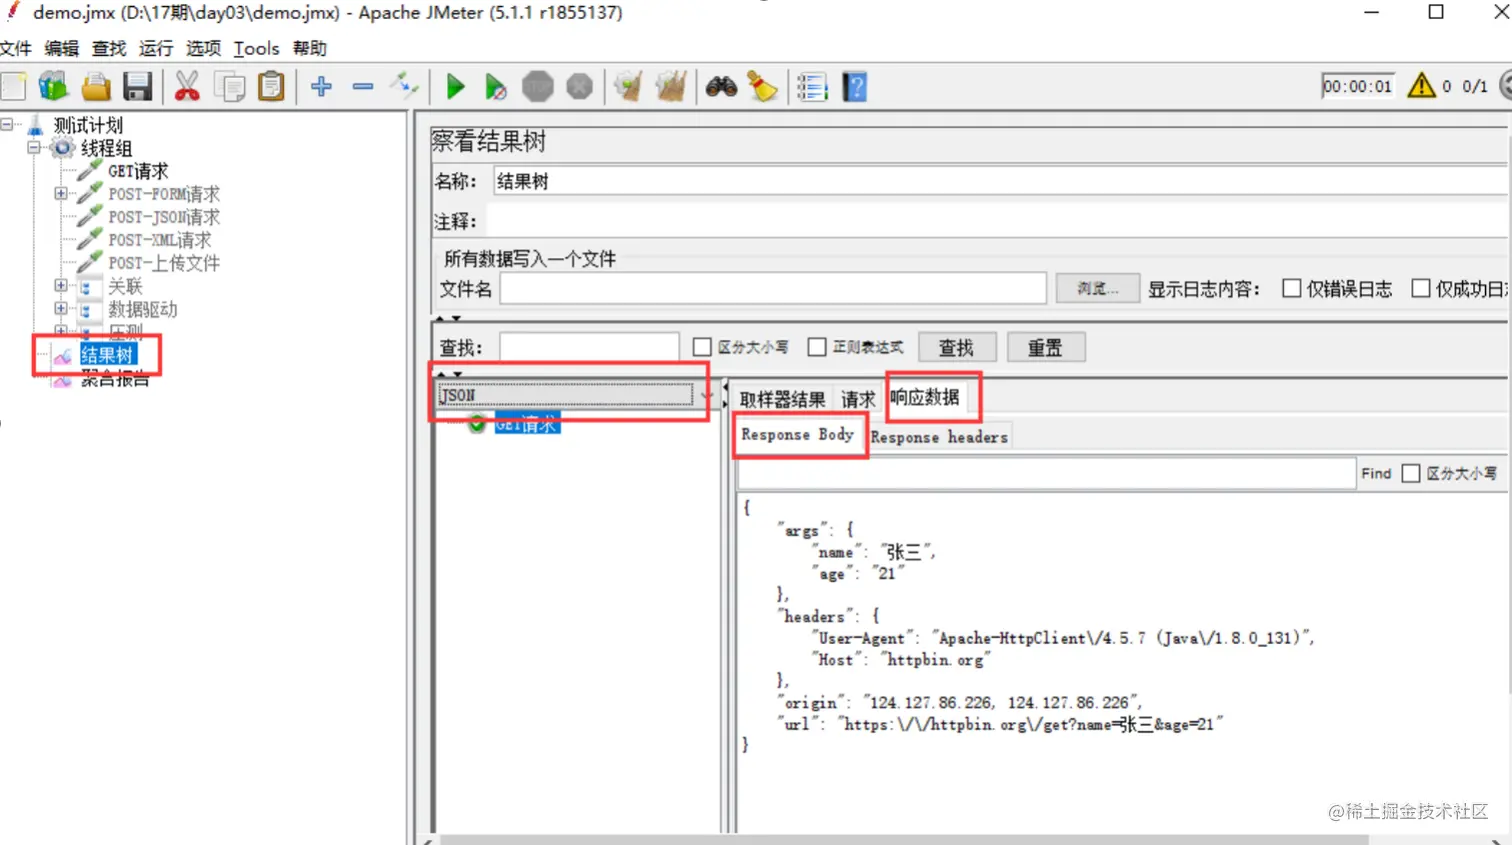Open help with question mark icon
The image size is (1512, 845).
click(x=855, y=87)
